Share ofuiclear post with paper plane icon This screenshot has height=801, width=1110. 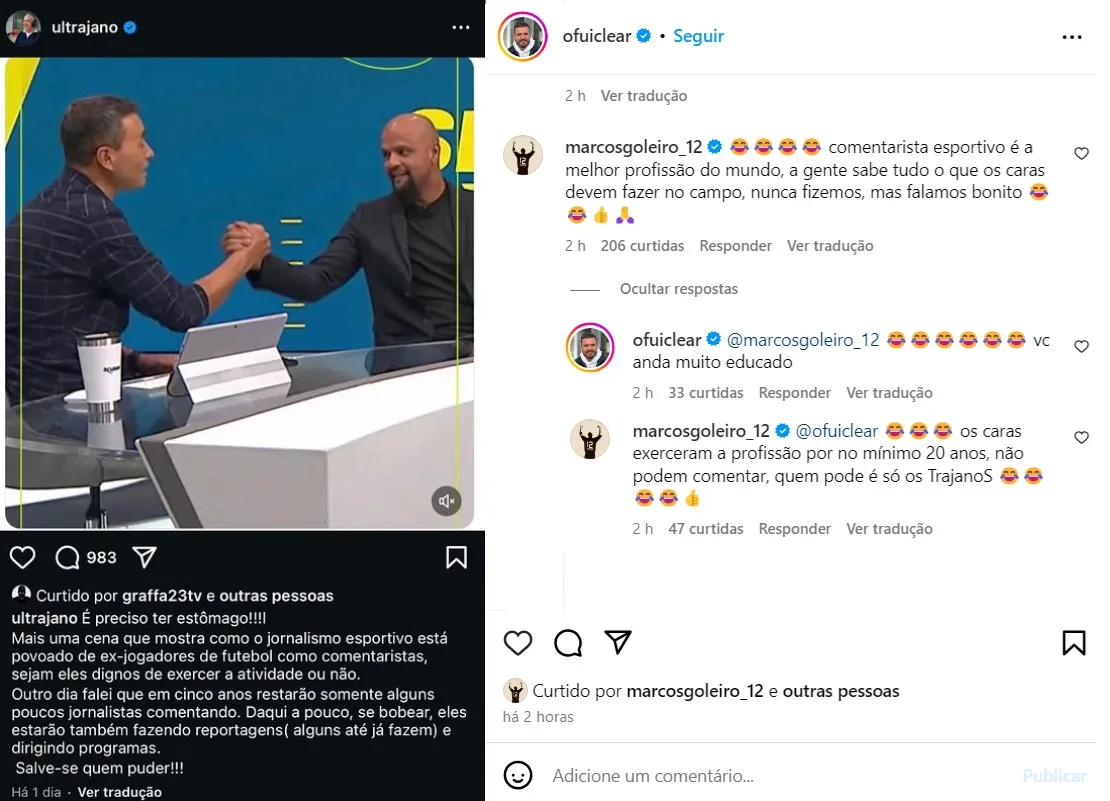[x=618, y=642]
